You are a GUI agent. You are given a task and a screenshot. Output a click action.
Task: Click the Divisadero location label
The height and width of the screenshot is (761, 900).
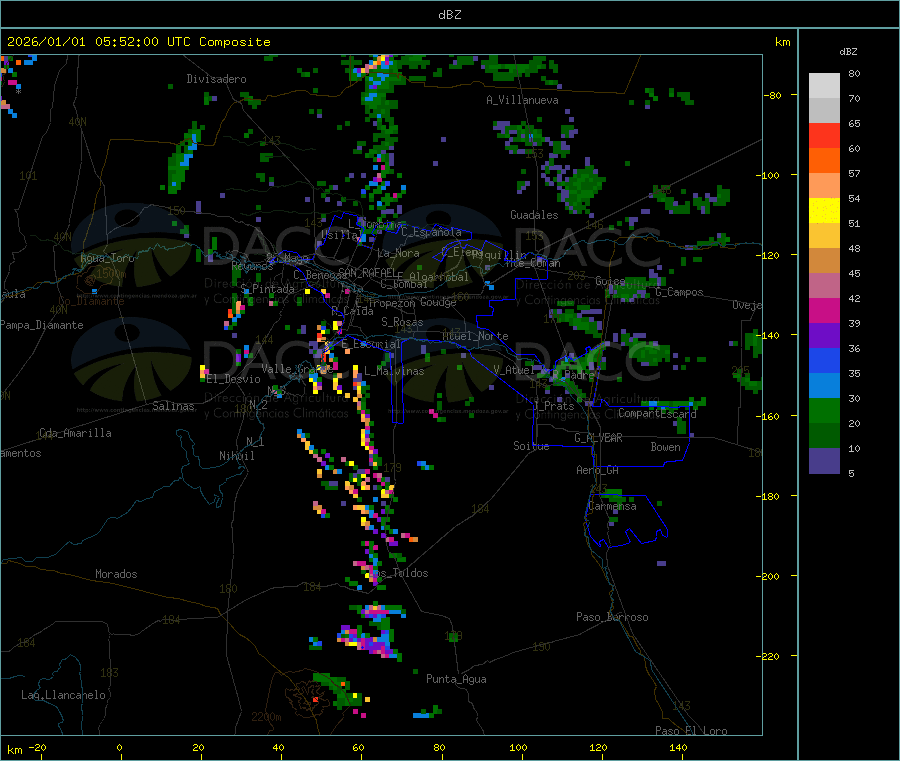[216, 79]
